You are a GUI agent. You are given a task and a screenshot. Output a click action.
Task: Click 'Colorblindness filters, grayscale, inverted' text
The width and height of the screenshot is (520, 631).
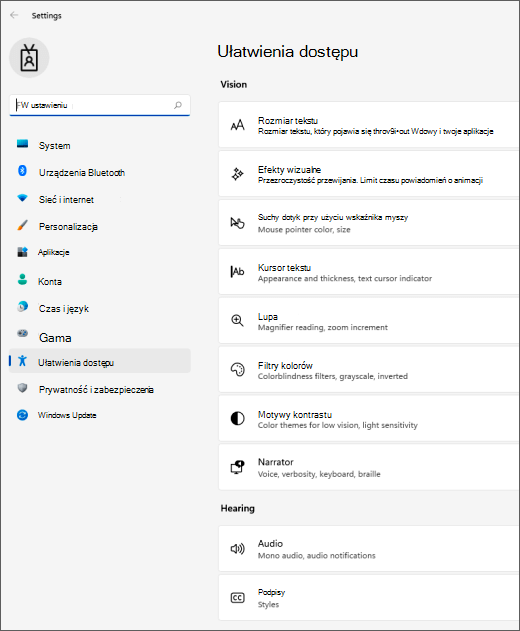pyautogui.click(x=332, y=376)
